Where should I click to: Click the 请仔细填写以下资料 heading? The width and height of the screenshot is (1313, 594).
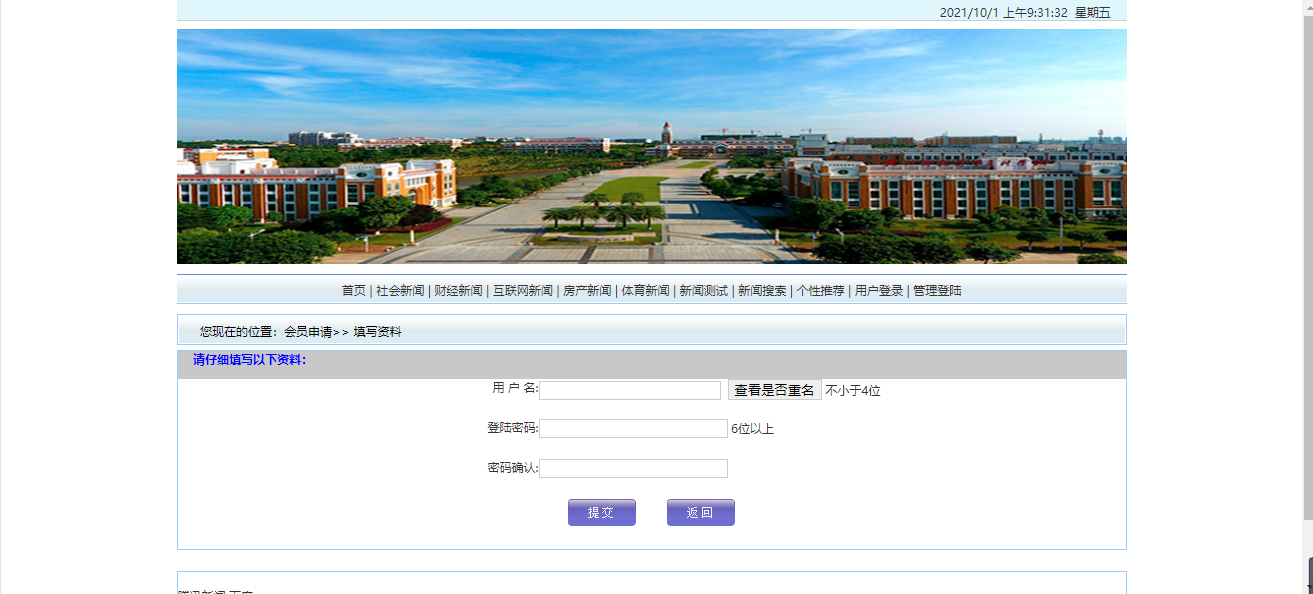coord(250,360)
